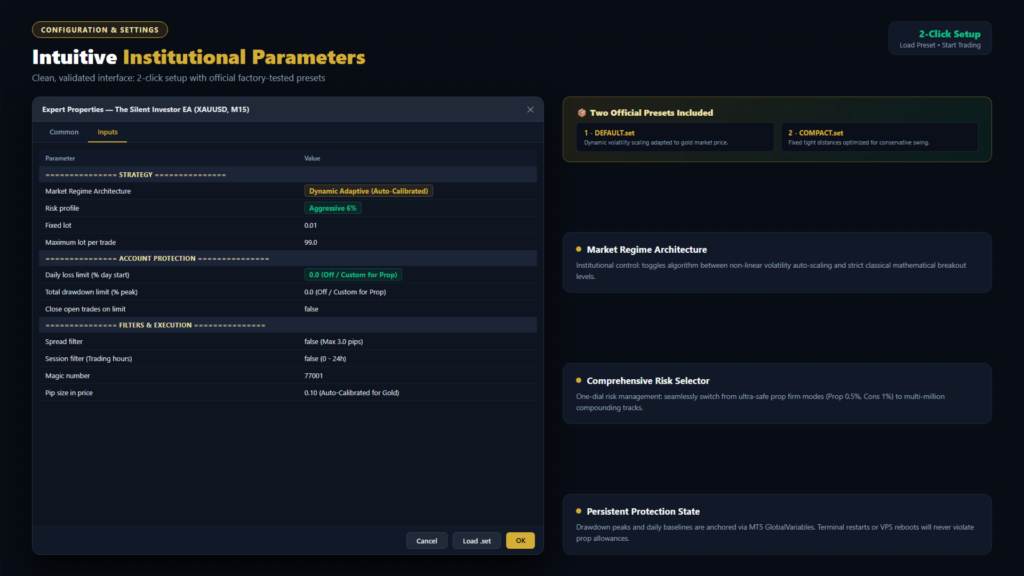Toggle the Spread filter false value
This screenshot has width=1024, height=576.
pos(333,342)
